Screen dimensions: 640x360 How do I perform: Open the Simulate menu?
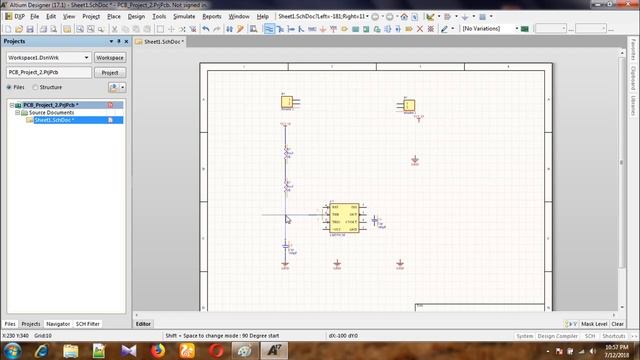coord(184,17)
